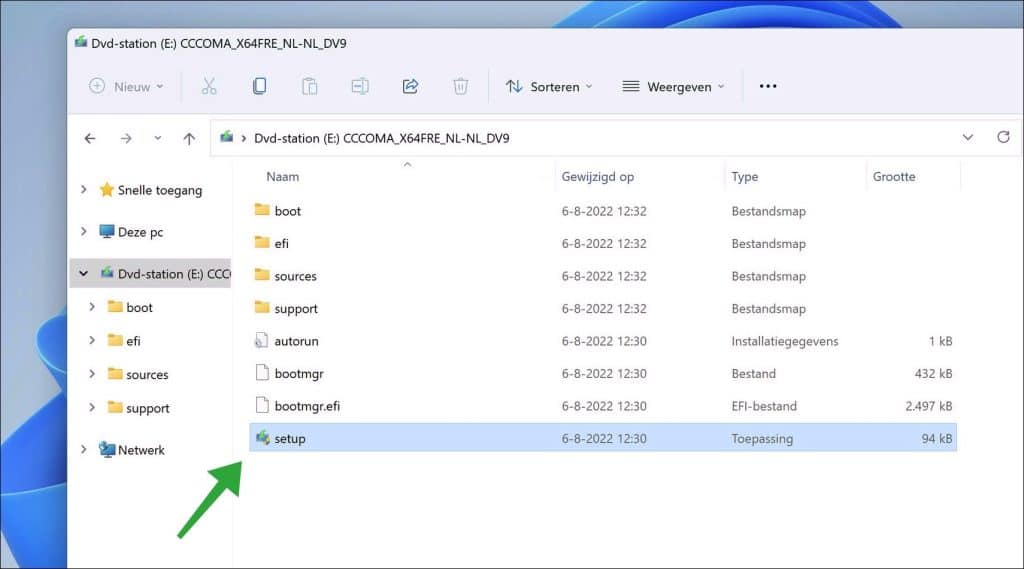Select the 'autorun' file name

296,341
